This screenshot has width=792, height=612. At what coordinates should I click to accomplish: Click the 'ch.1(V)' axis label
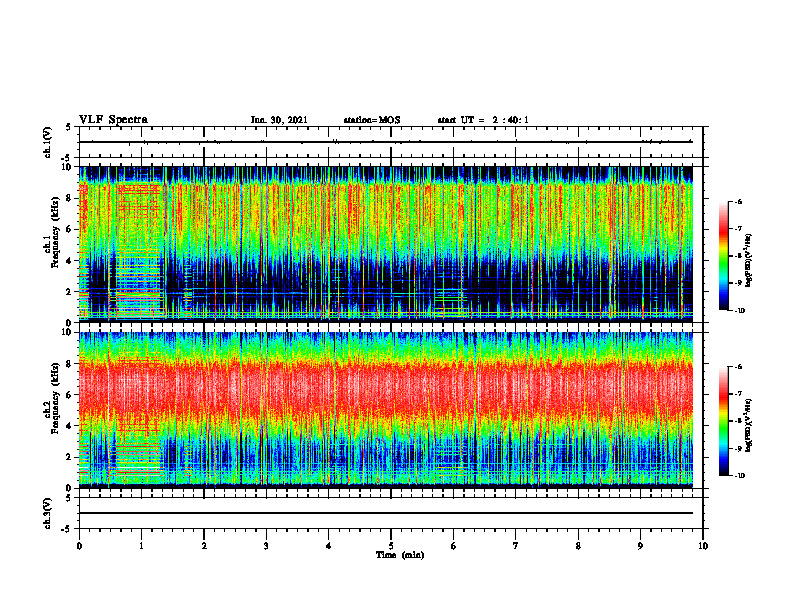(48, 142)
